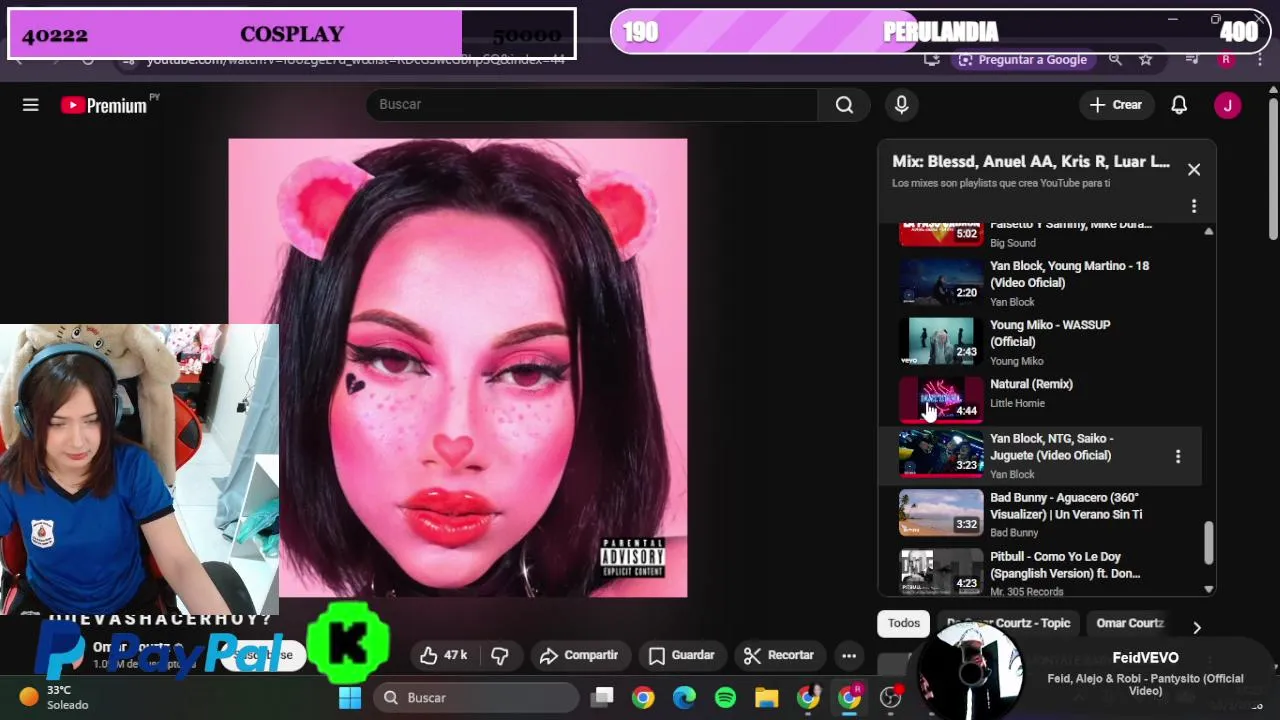The image size is (1280, 720).
Task: Open more video actions ellipsis button
Action: pos(849,655)
